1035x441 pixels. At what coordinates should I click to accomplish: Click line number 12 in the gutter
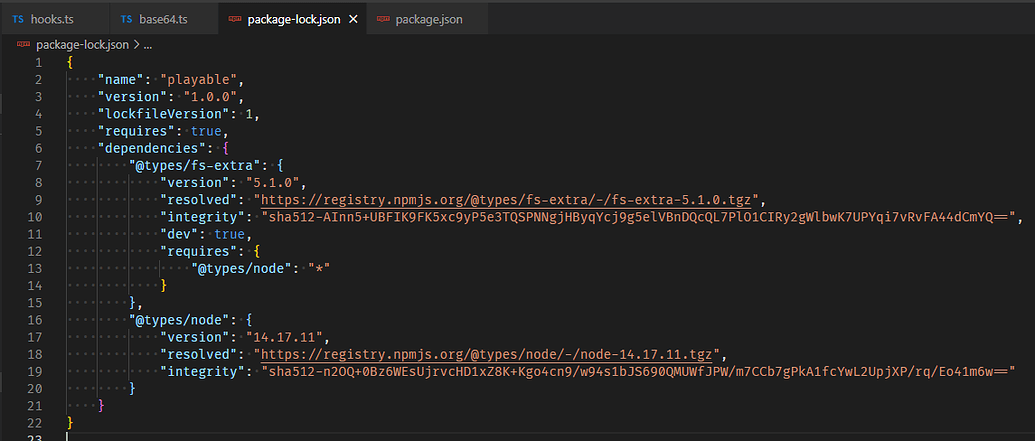pos(38,250)
